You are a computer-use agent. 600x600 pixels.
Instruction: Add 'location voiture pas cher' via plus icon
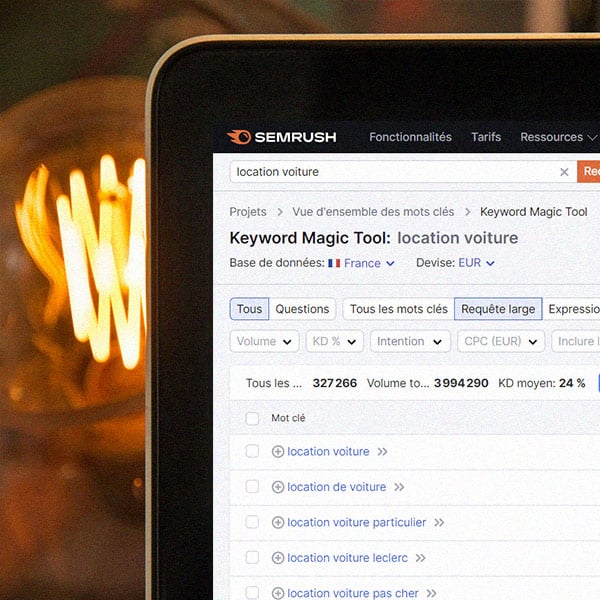click(278, 593)
